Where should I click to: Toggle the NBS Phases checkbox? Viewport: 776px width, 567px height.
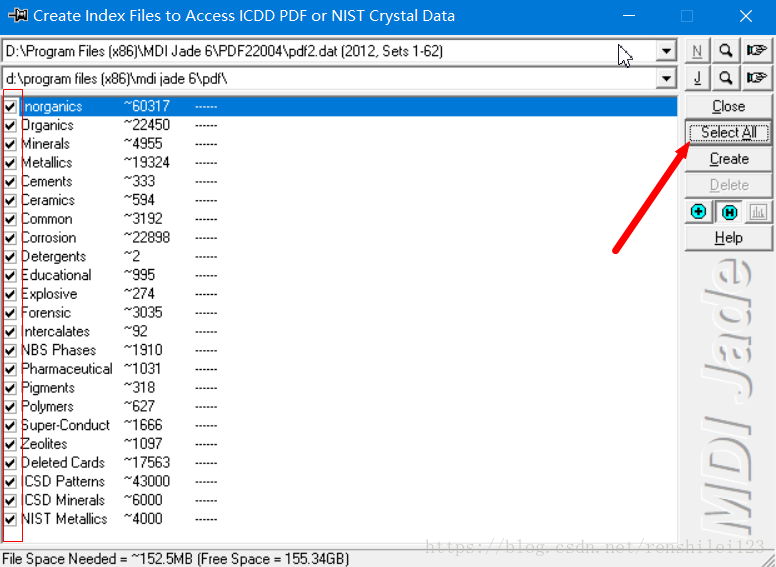(10, 351)
